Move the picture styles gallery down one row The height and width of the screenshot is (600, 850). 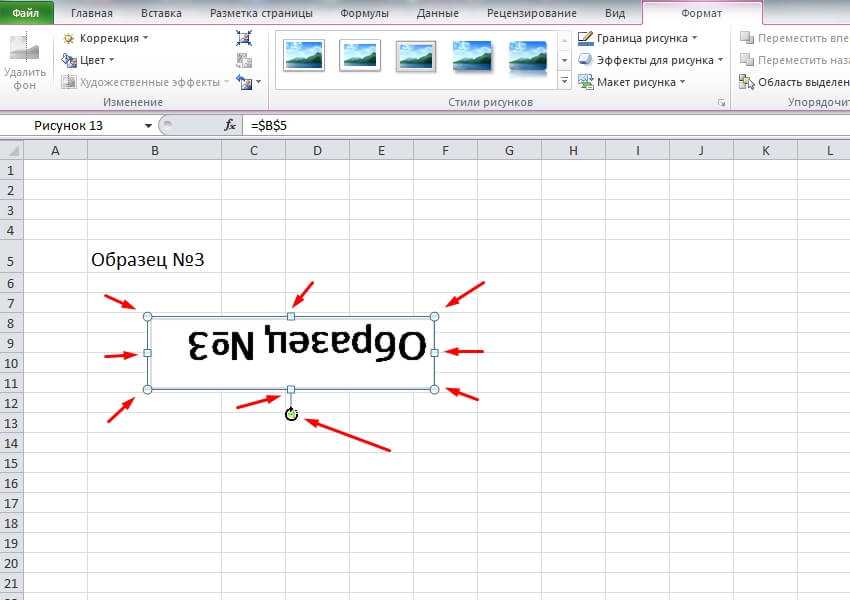click(564, 60)
